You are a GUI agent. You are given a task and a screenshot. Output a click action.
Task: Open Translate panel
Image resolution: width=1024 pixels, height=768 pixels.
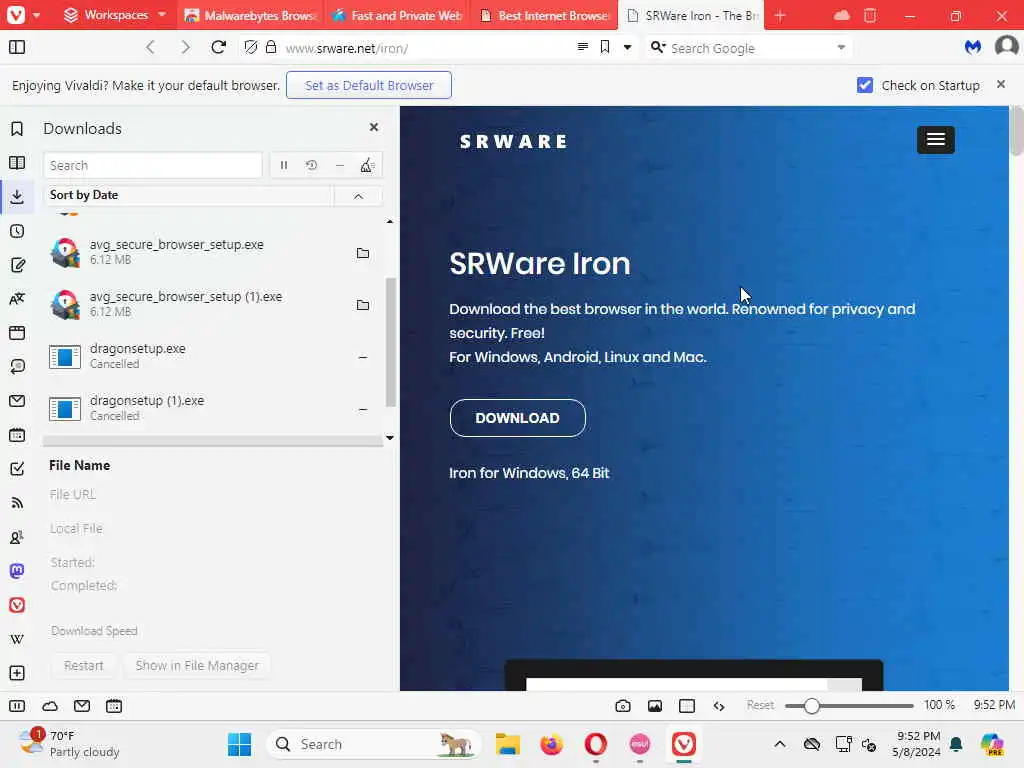click(17, 298)
